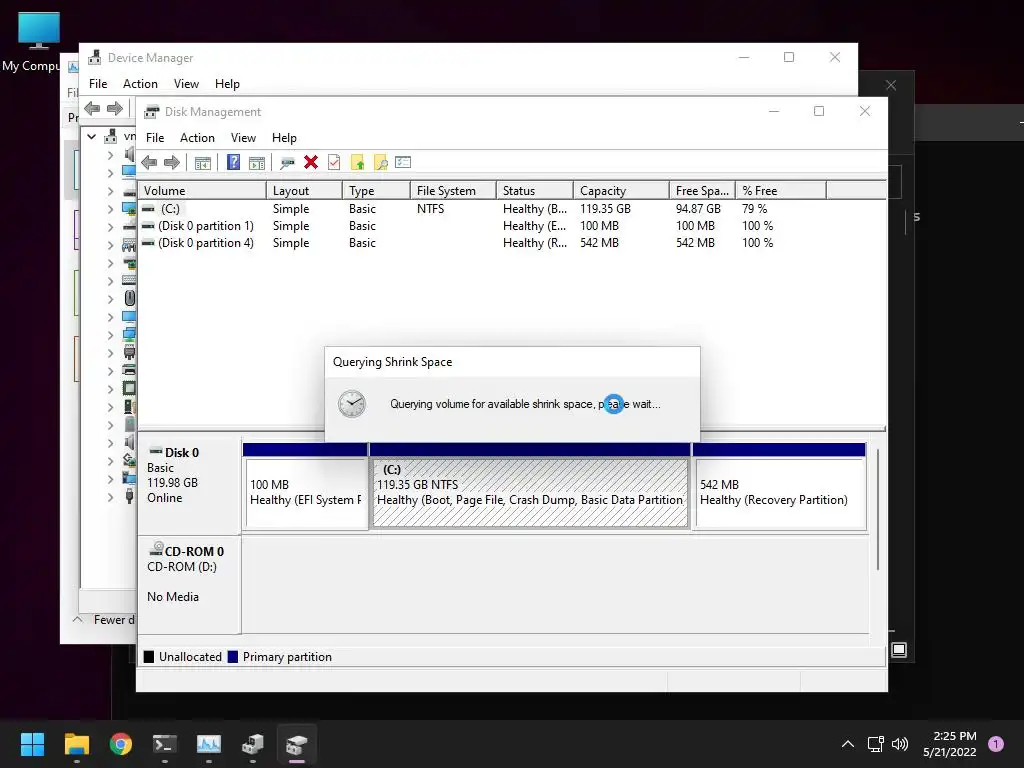Screen dimensions: 1024x768
Task: Switch to Device Manager on the taskbar
Action: point(253,744)
